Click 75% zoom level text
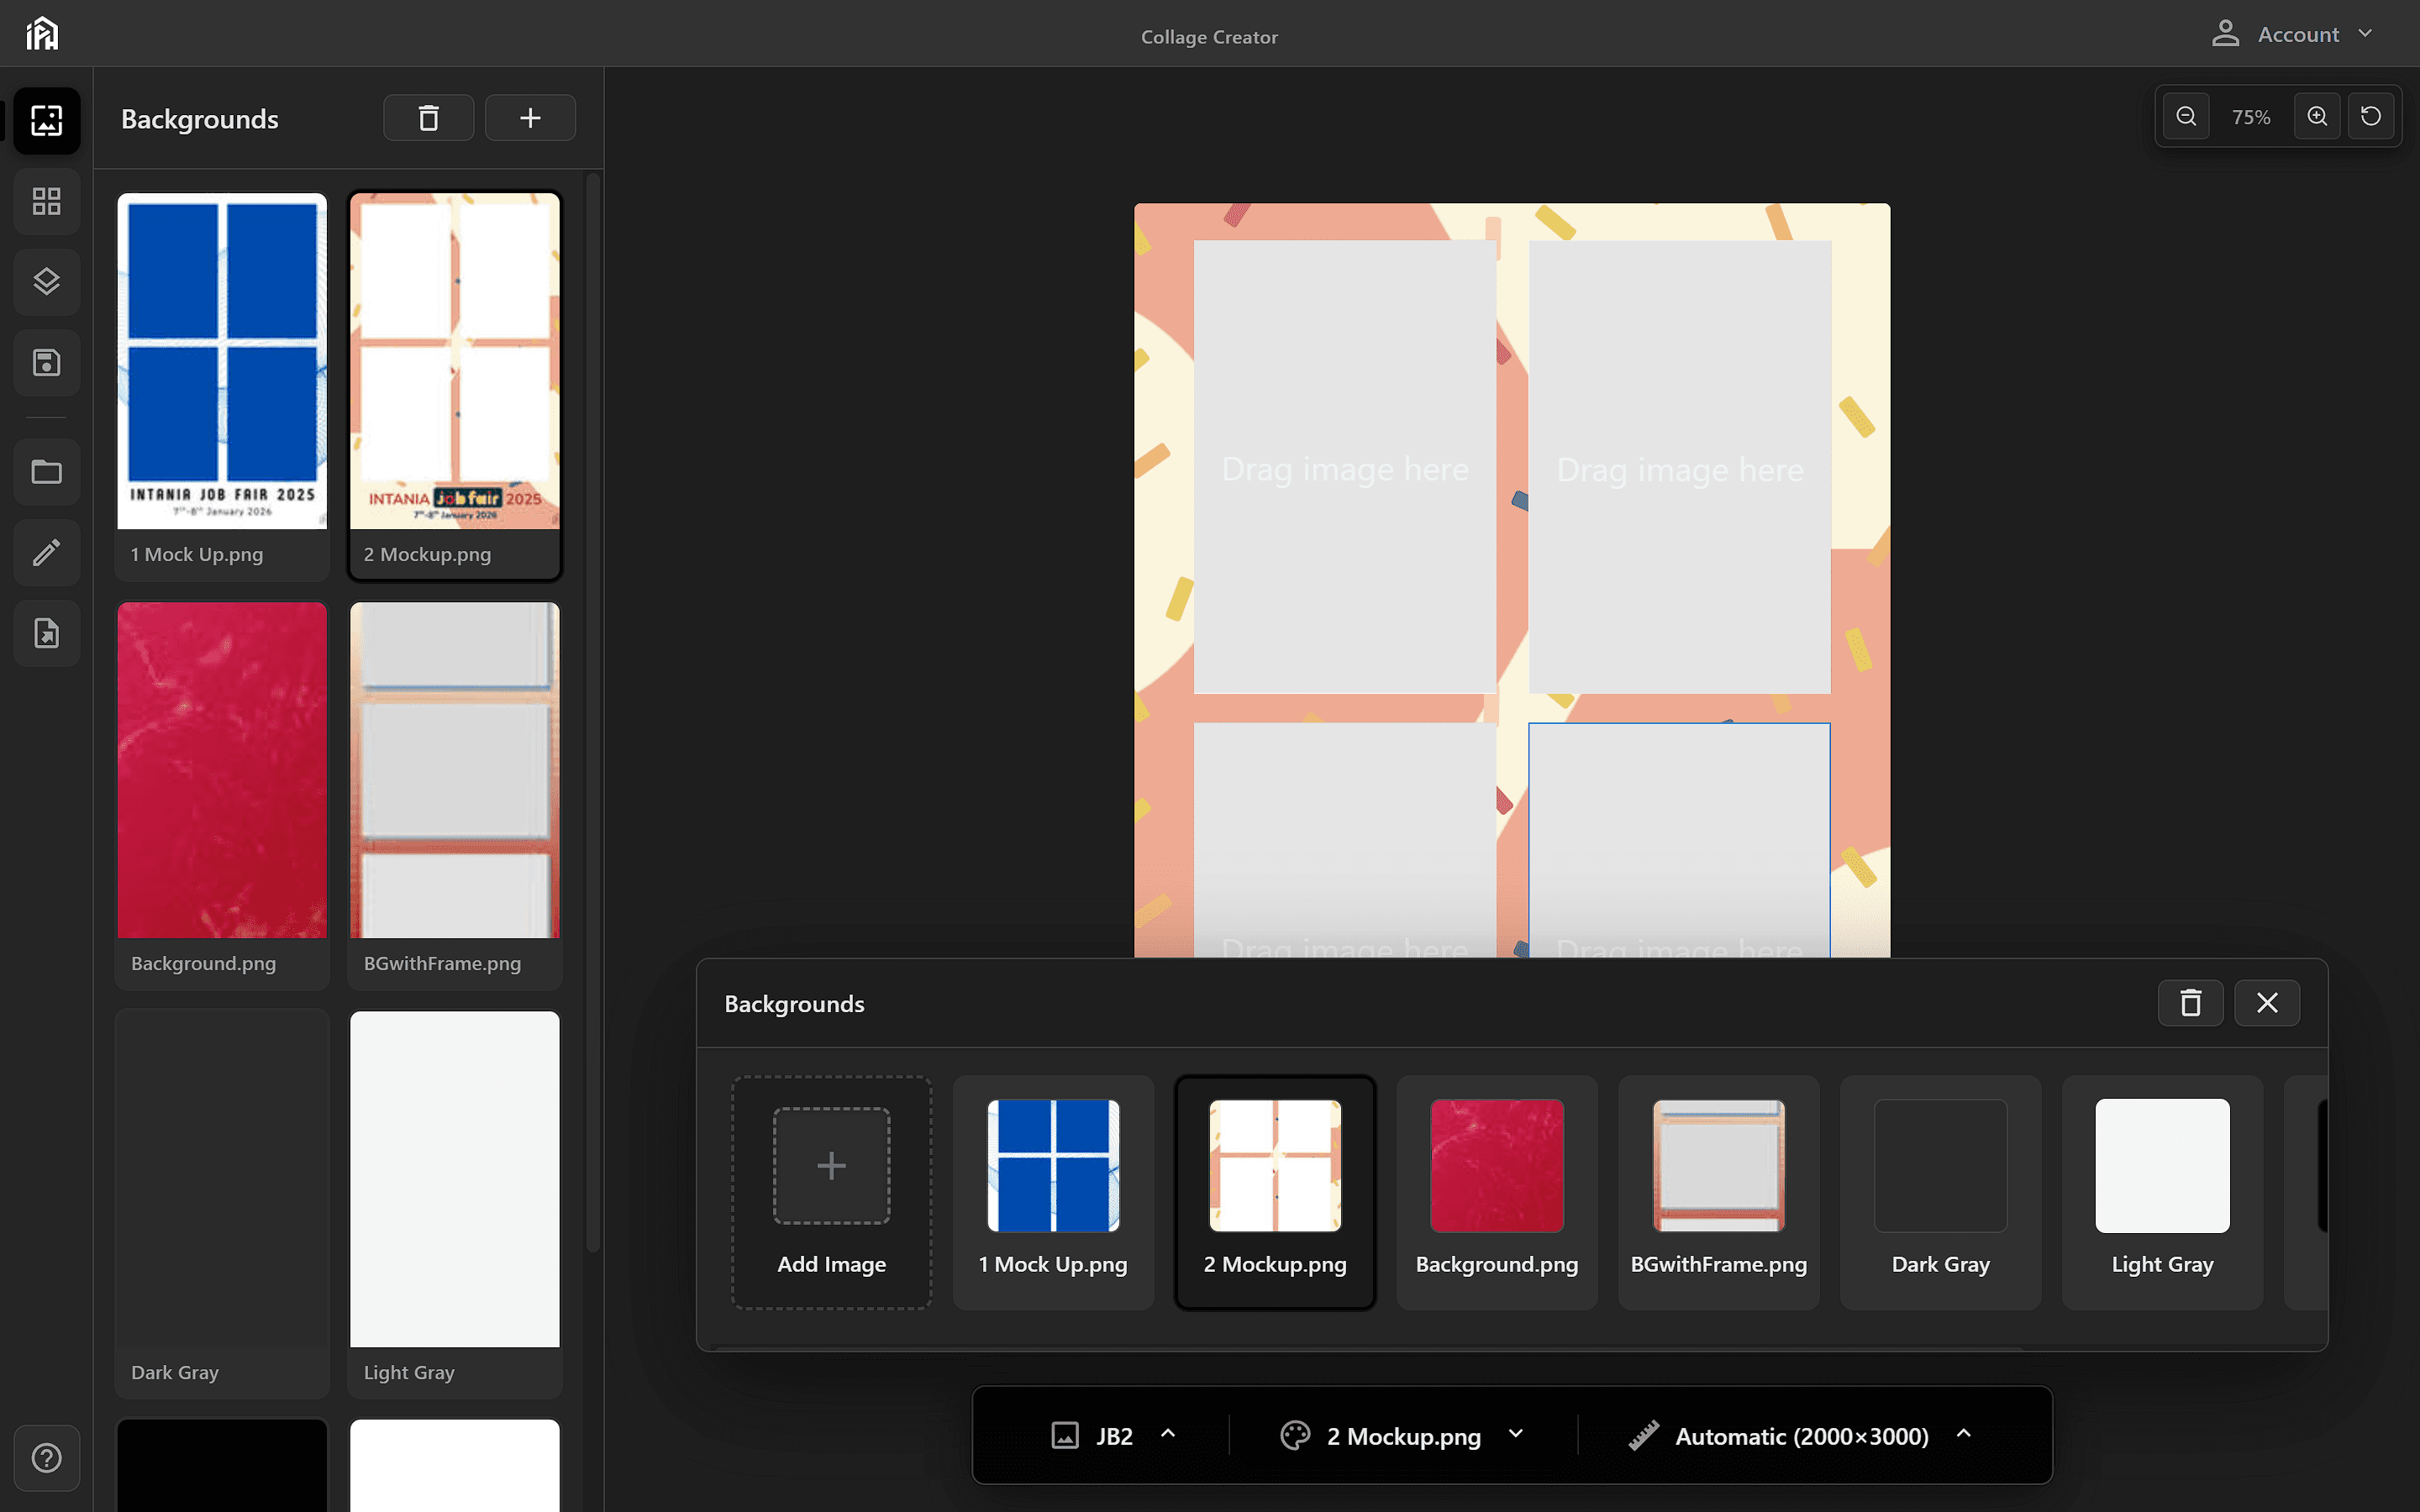The width and height of the screenshot is (2420, 1512). pyautogui.click(x=2251, y=117)
